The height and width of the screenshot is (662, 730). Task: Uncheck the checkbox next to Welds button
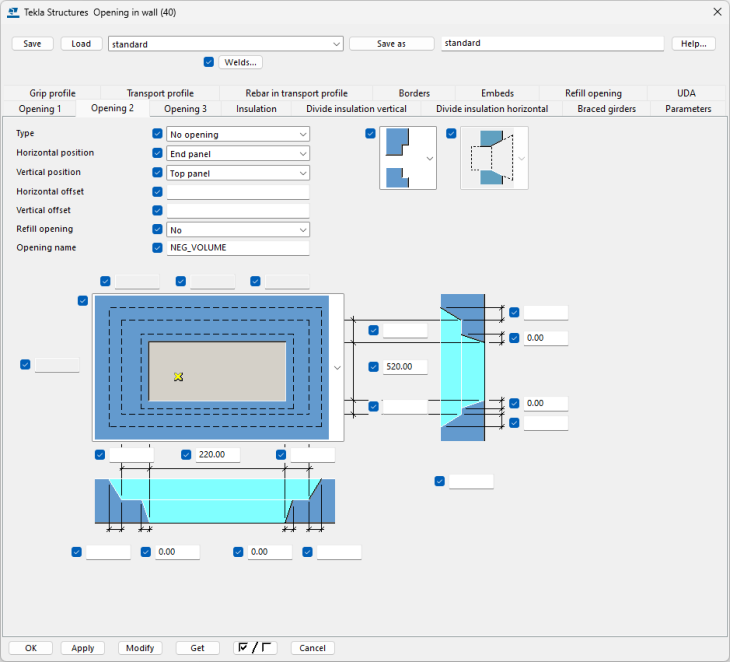(x=208, y=62)
